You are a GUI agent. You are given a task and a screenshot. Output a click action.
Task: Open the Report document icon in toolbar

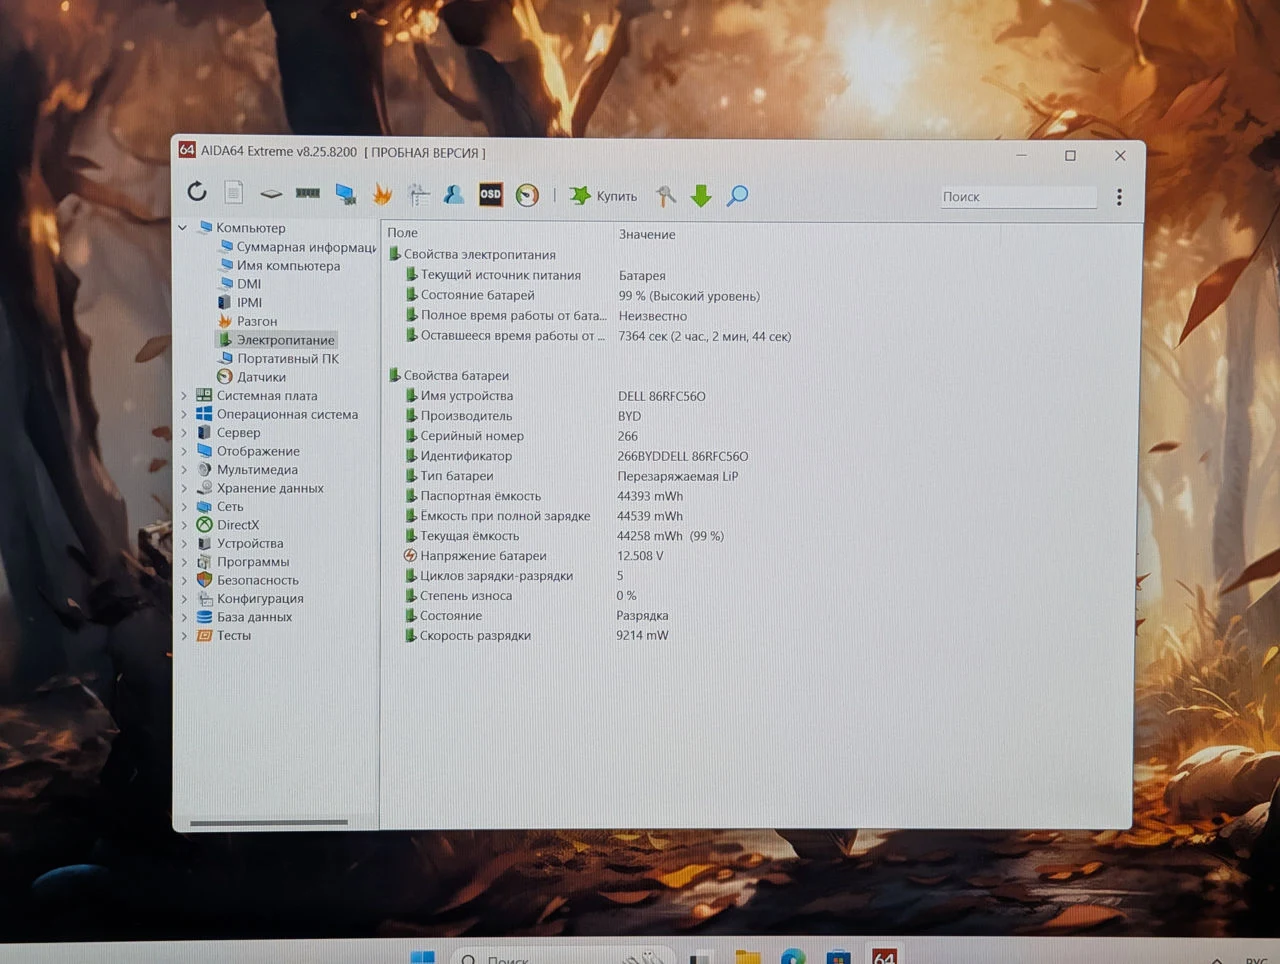coord(233,192)
